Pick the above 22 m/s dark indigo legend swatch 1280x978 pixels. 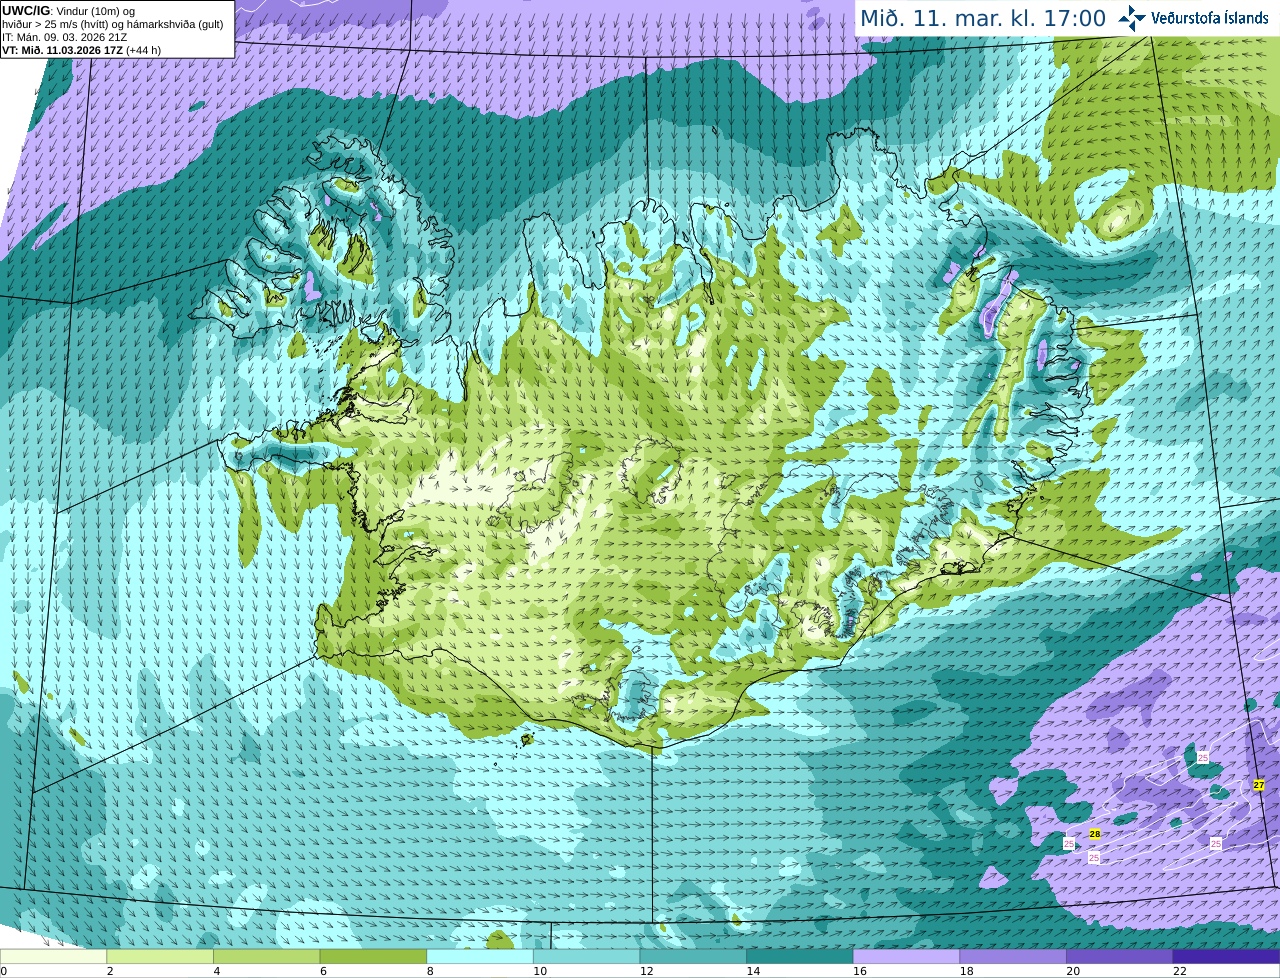tap(1227, 957)
